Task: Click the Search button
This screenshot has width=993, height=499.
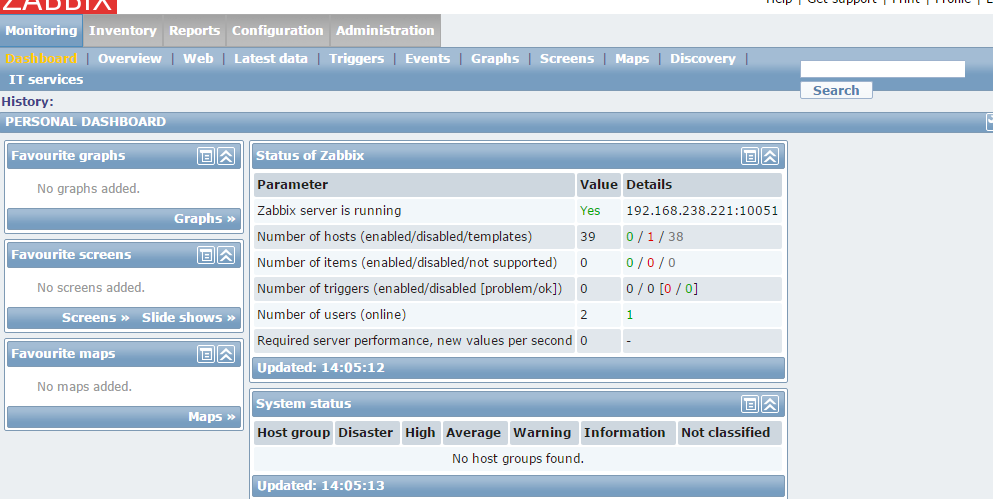Action: 836,90
